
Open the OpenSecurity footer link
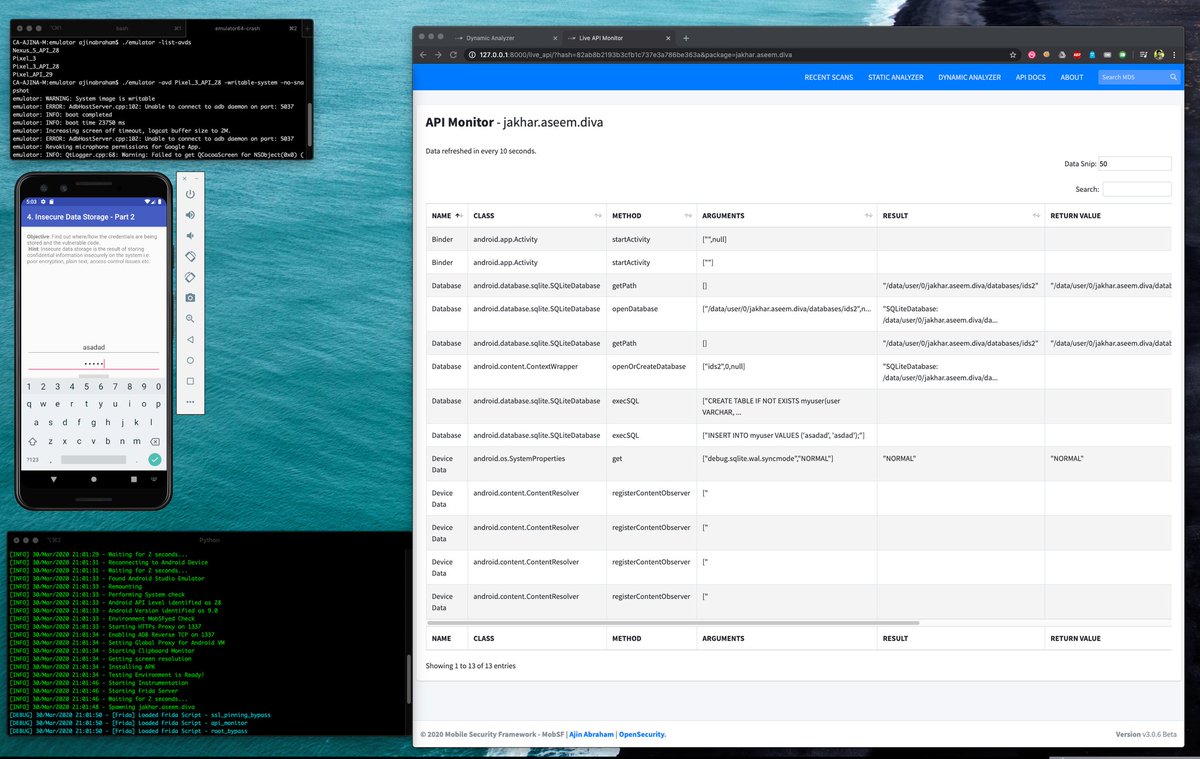click(641, 733)
